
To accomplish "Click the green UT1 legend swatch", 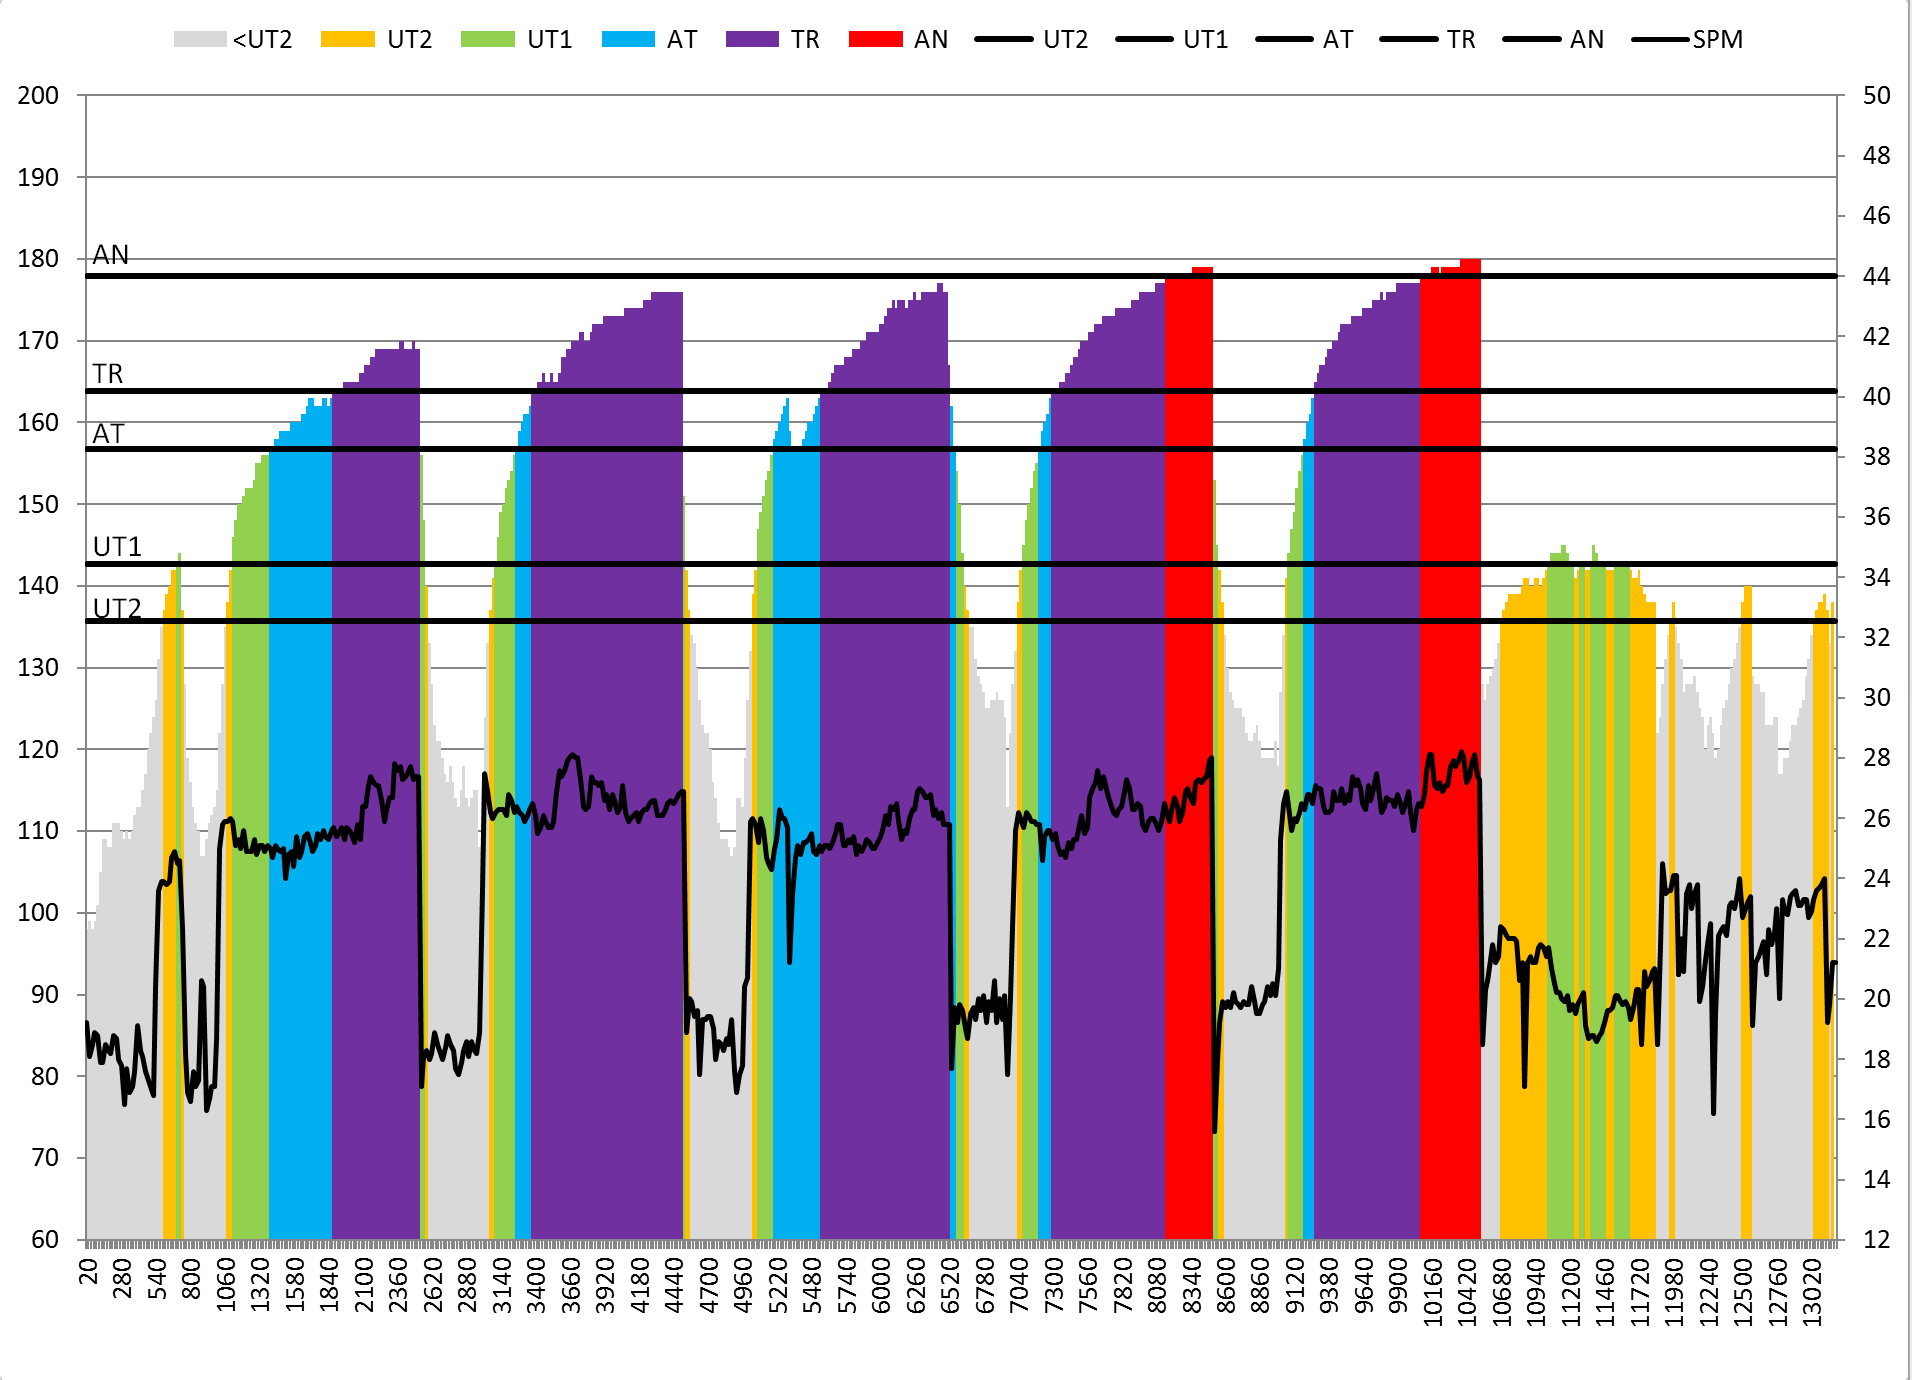I will (x=487, y=40).
